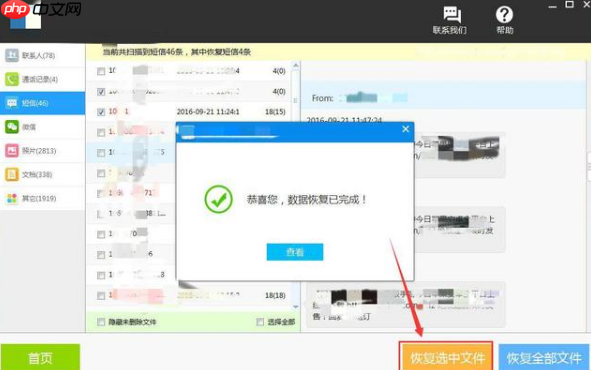The width and height of the screenshot is (591, 370).
Task: Go to 首页 with green button
Action: tap(40, 357)
